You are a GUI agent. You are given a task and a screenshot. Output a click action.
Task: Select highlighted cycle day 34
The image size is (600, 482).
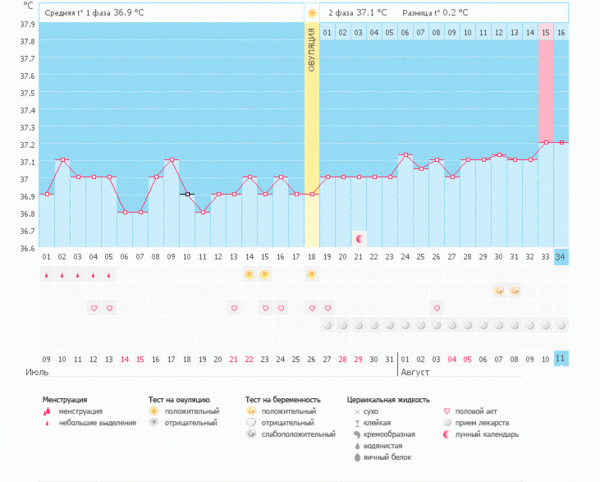tap(560, 257)
